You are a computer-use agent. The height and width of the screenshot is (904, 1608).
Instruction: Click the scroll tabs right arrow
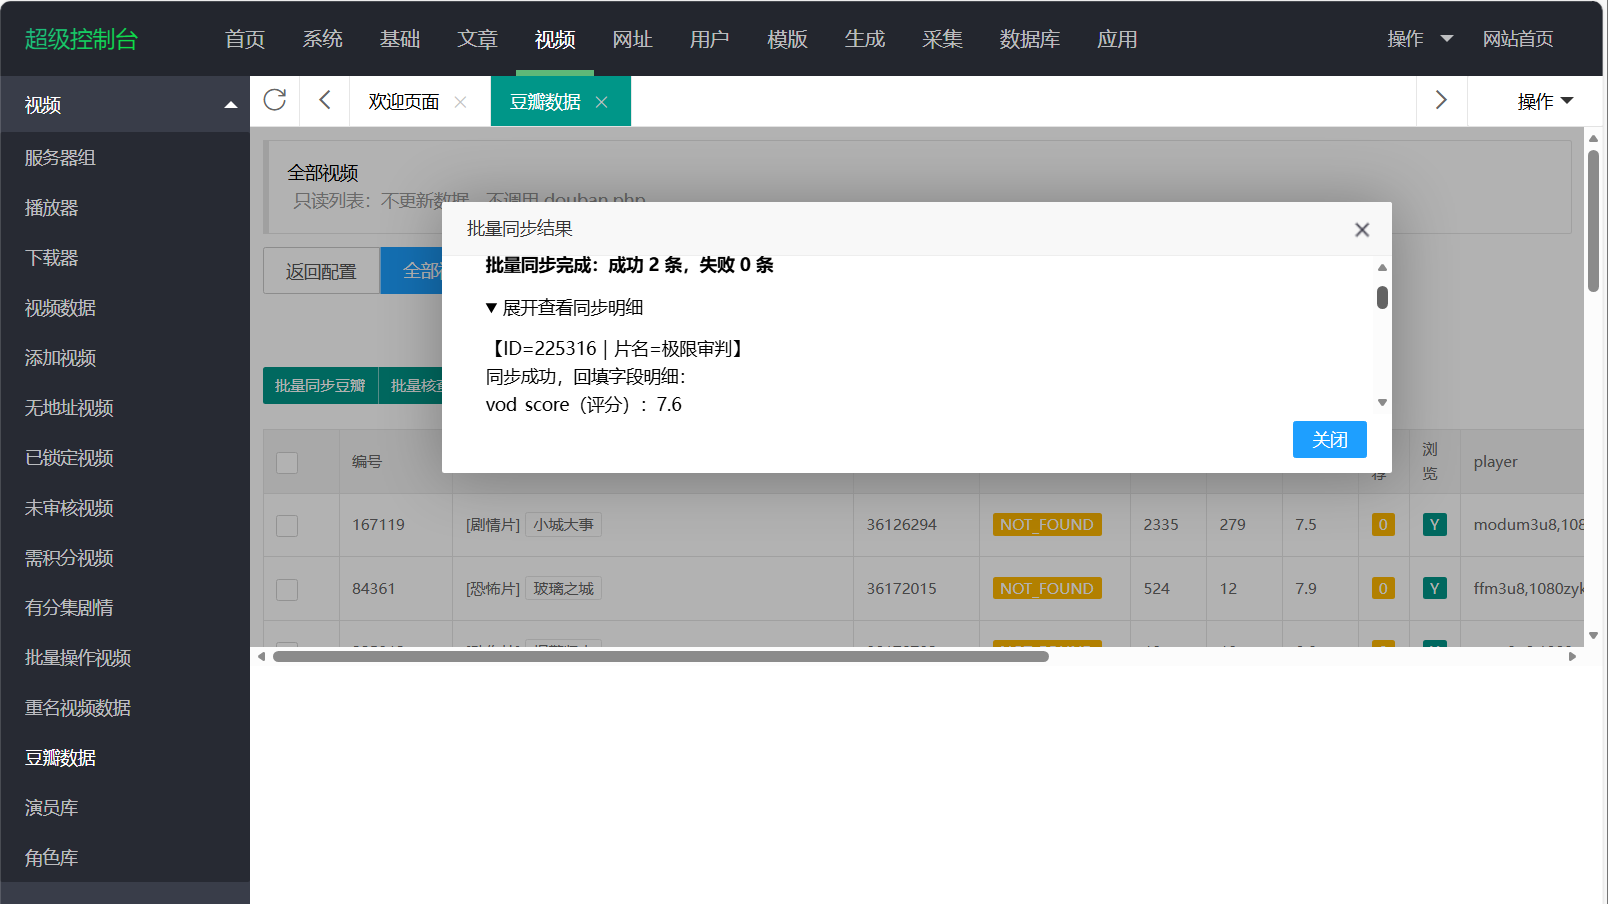[x=1441, y=100]
